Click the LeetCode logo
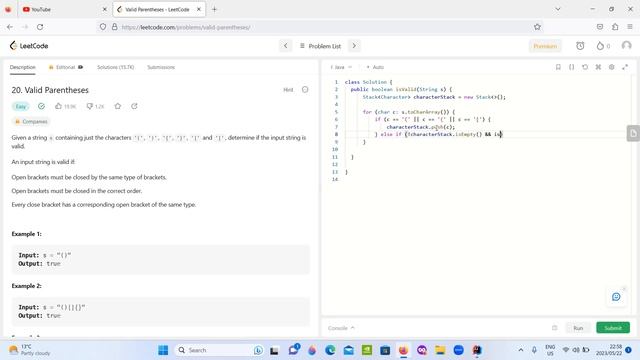The width and height of the screenshot is (640, 360). tap(29, 46)
